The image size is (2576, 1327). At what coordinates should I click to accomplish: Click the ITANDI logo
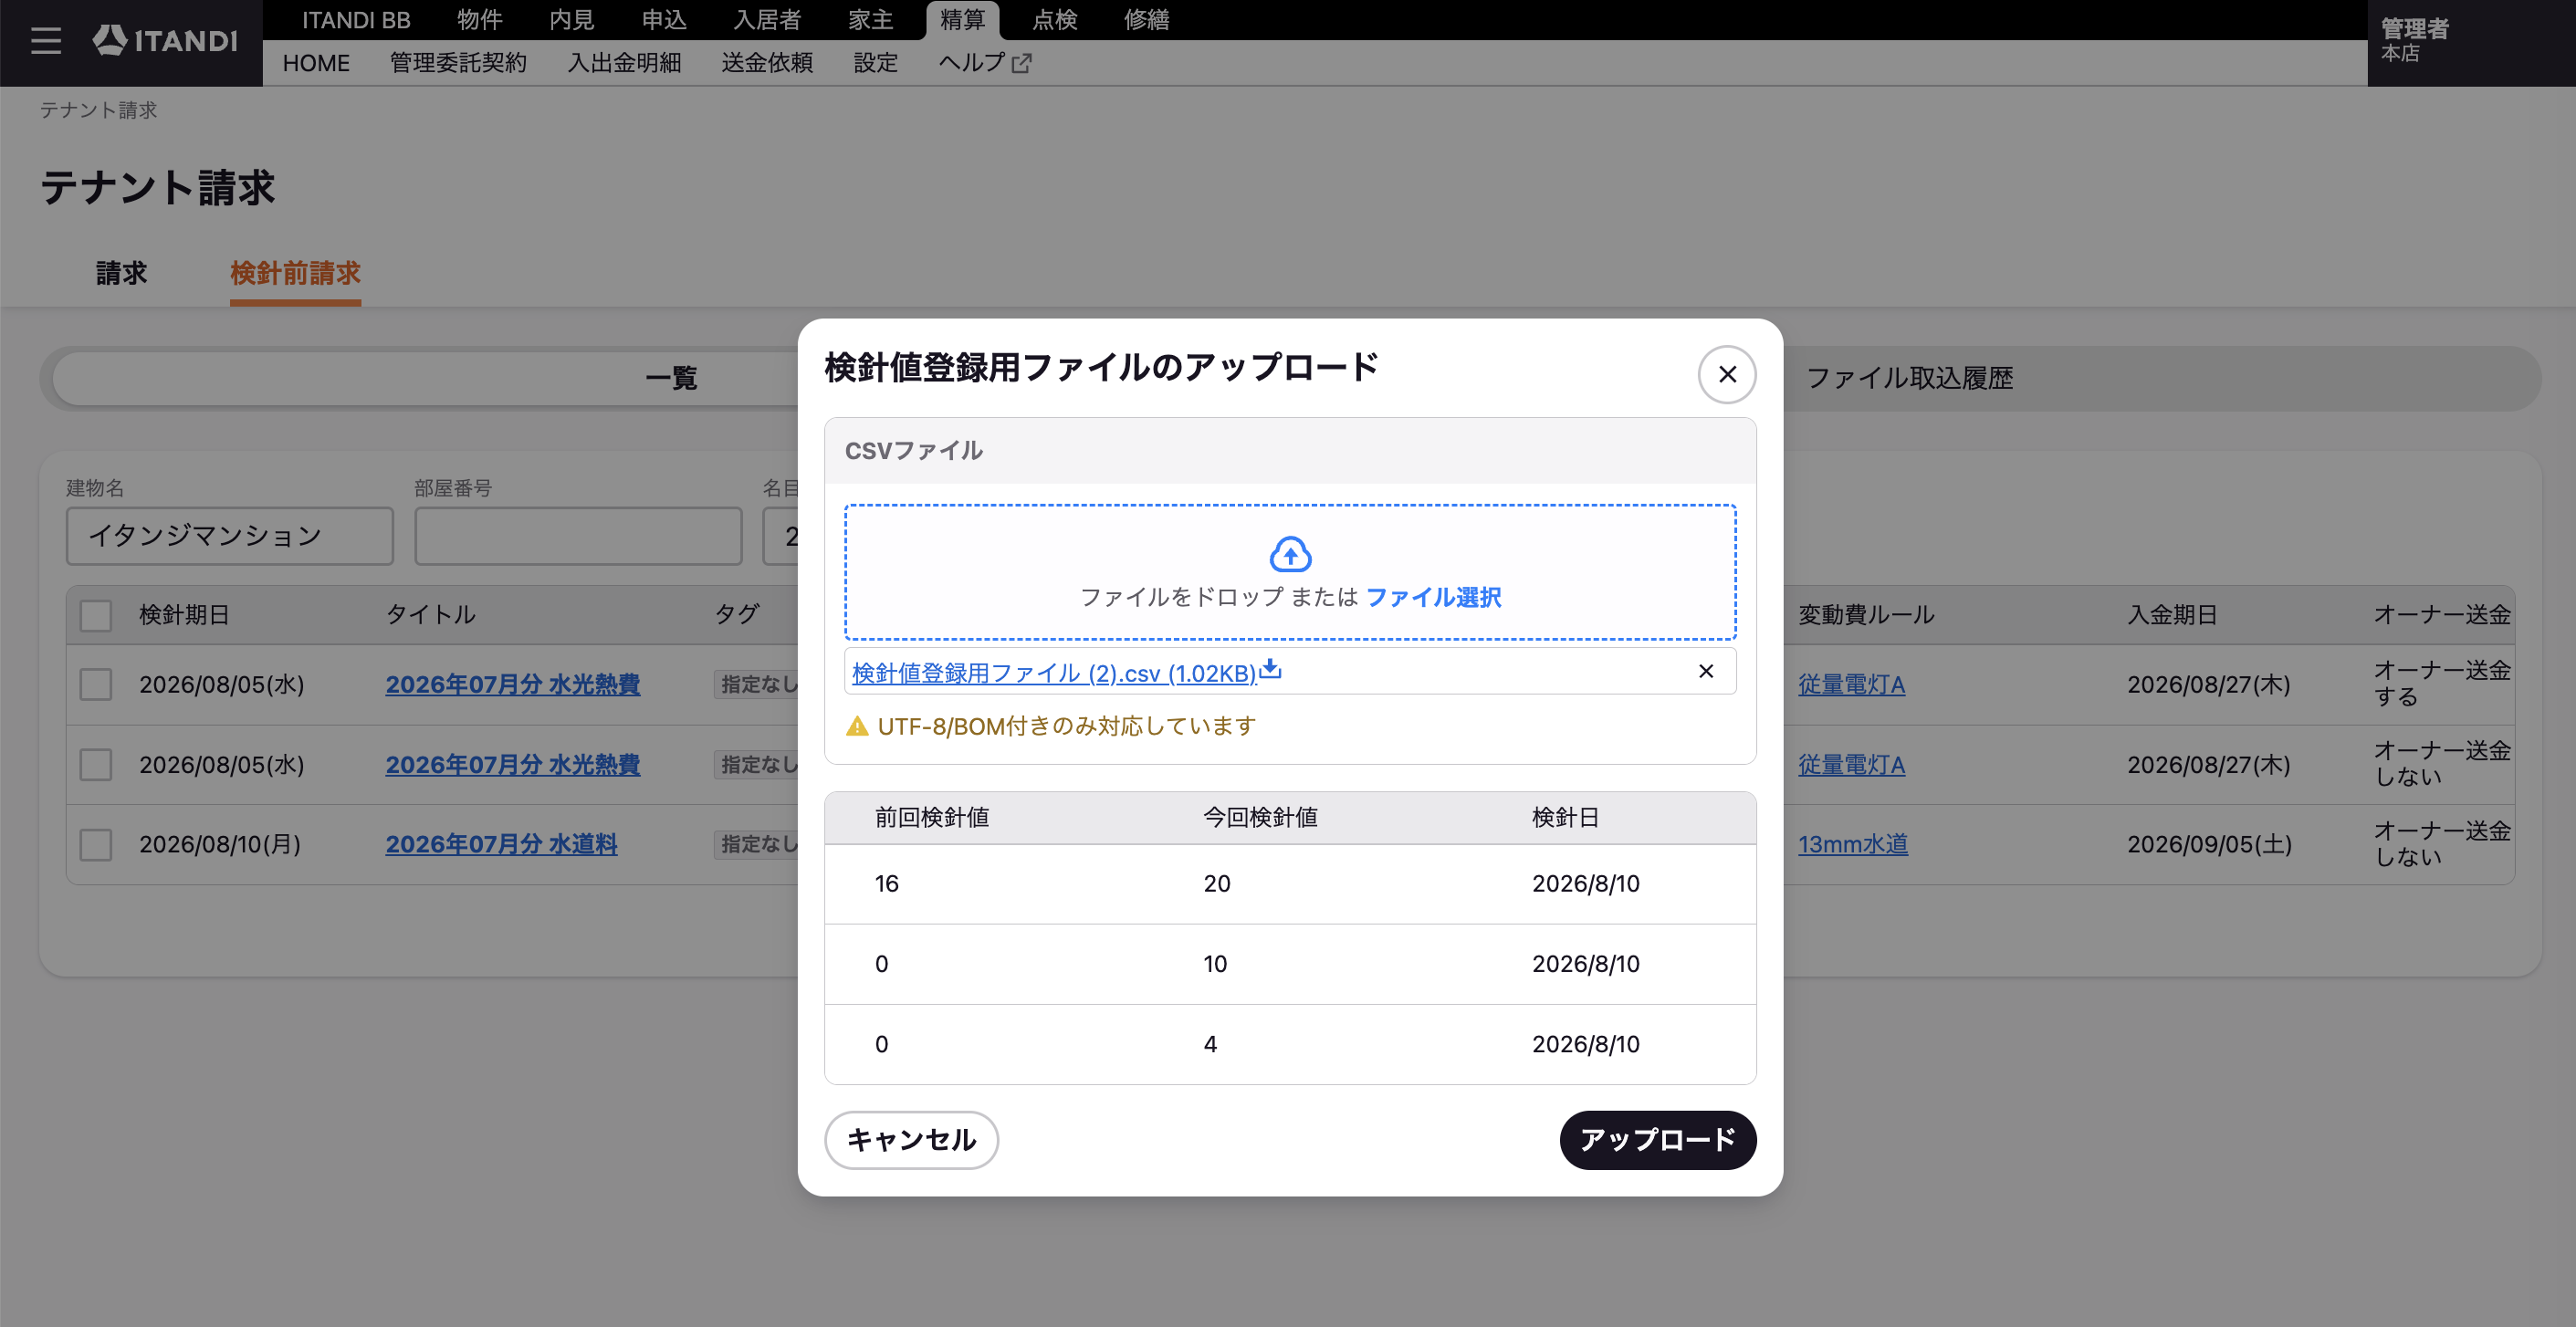point(165,41)
